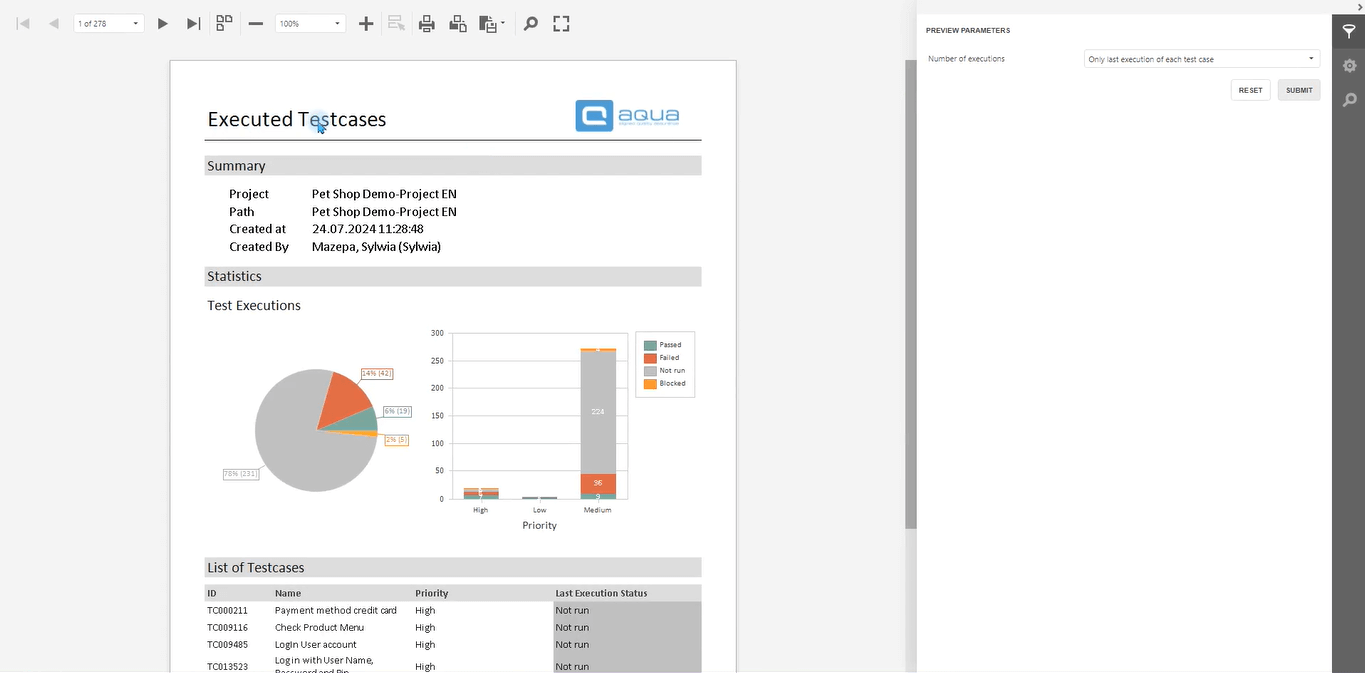Click test case ID TC000211
The height and width of the screenshot is (673, 1365).
227,610
